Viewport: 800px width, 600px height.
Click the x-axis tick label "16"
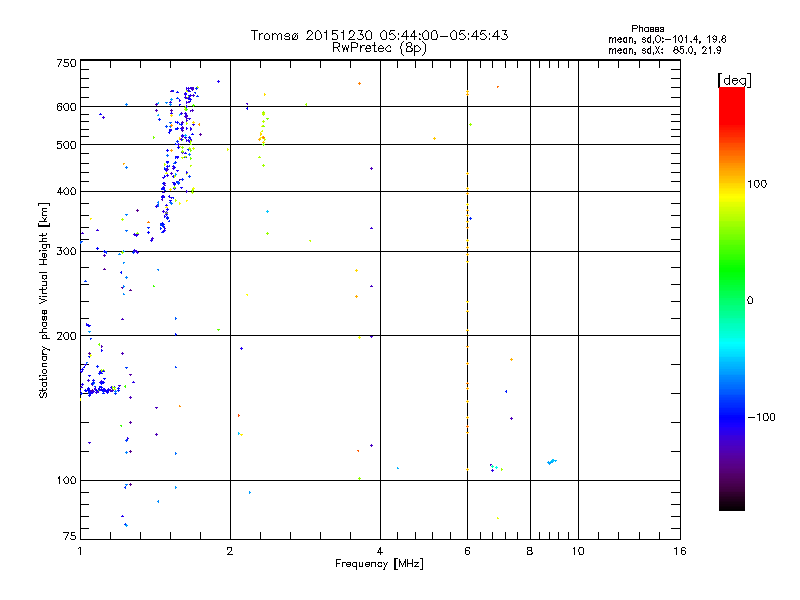(680, 551)
